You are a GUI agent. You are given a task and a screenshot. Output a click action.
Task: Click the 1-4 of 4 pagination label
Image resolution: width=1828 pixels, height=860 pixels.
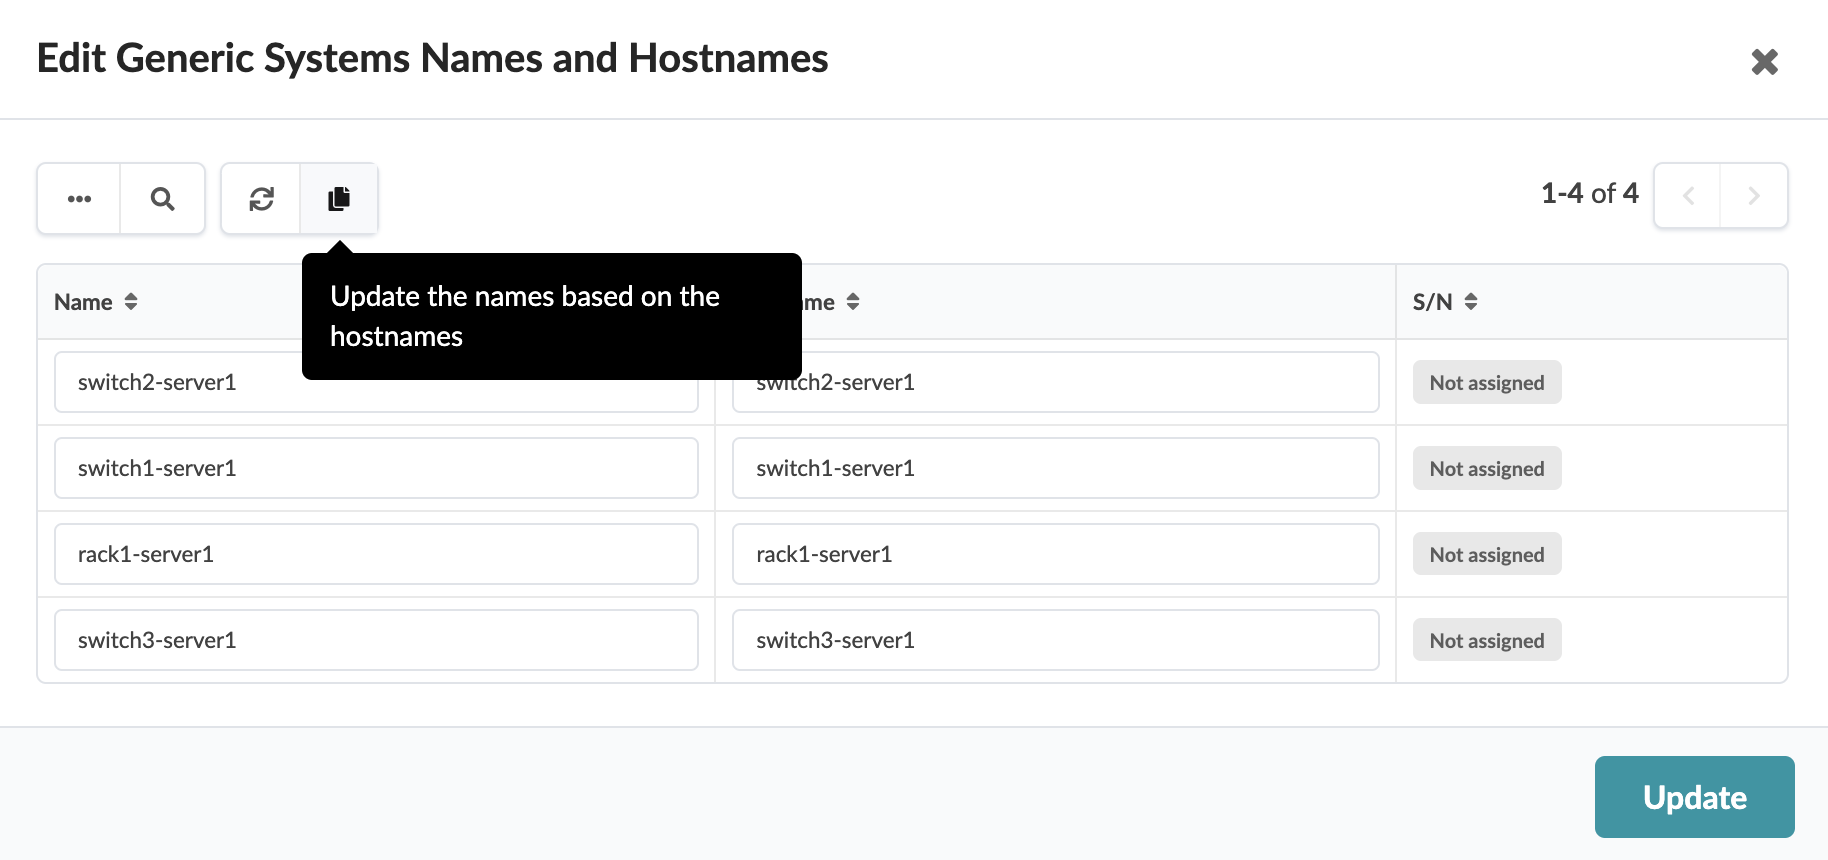coord(1589,193)
